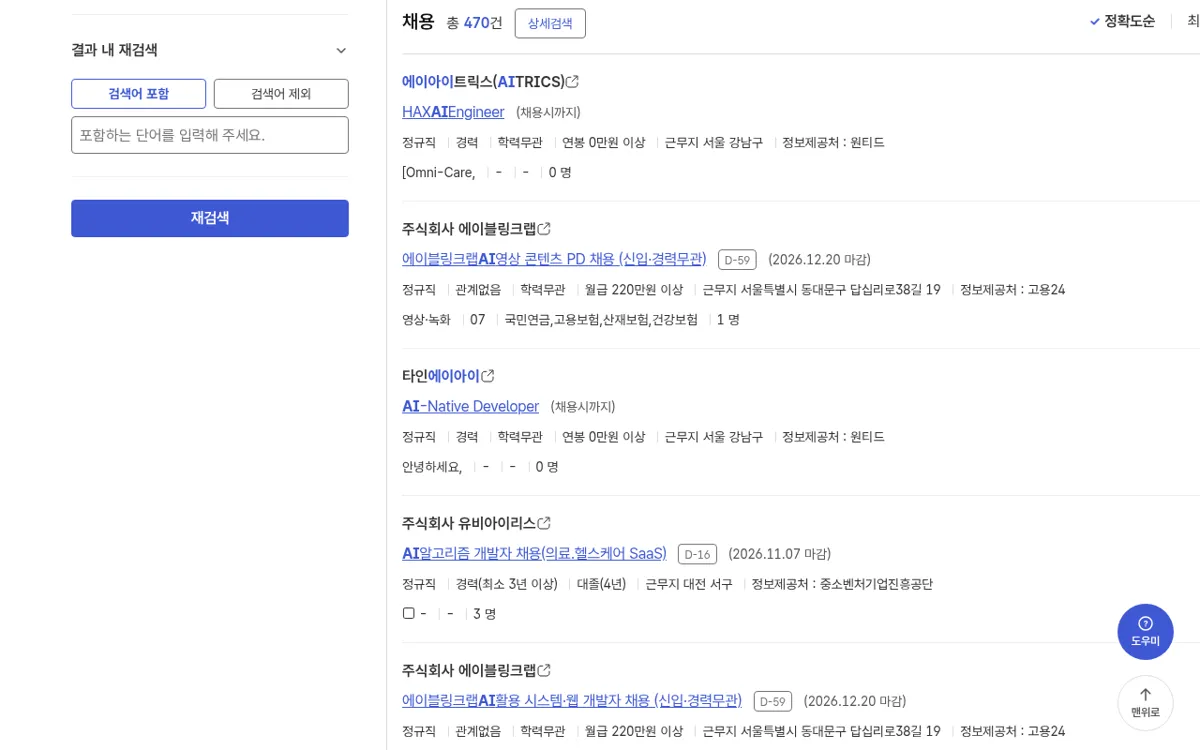1200x750 pixels.
Task: Click company name 에이아이트릭스(AITRICS)
Action: [x=483, y=82]
